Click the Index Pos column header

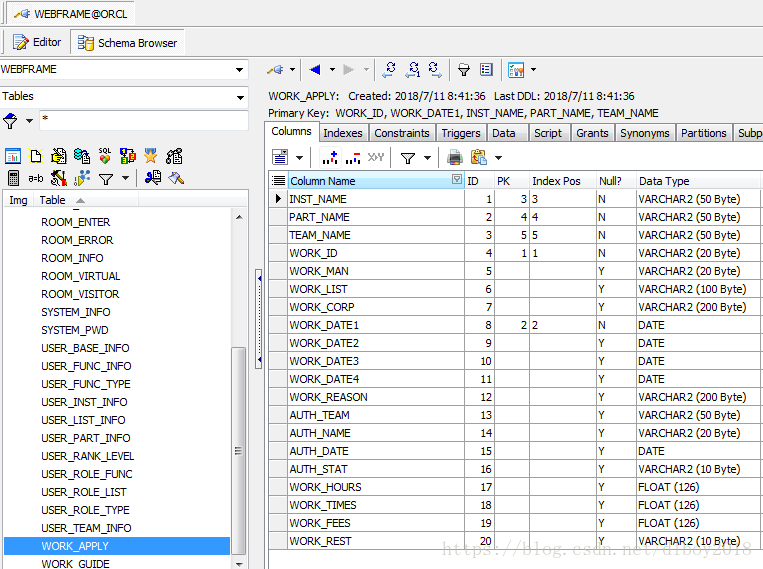(562, 181)
